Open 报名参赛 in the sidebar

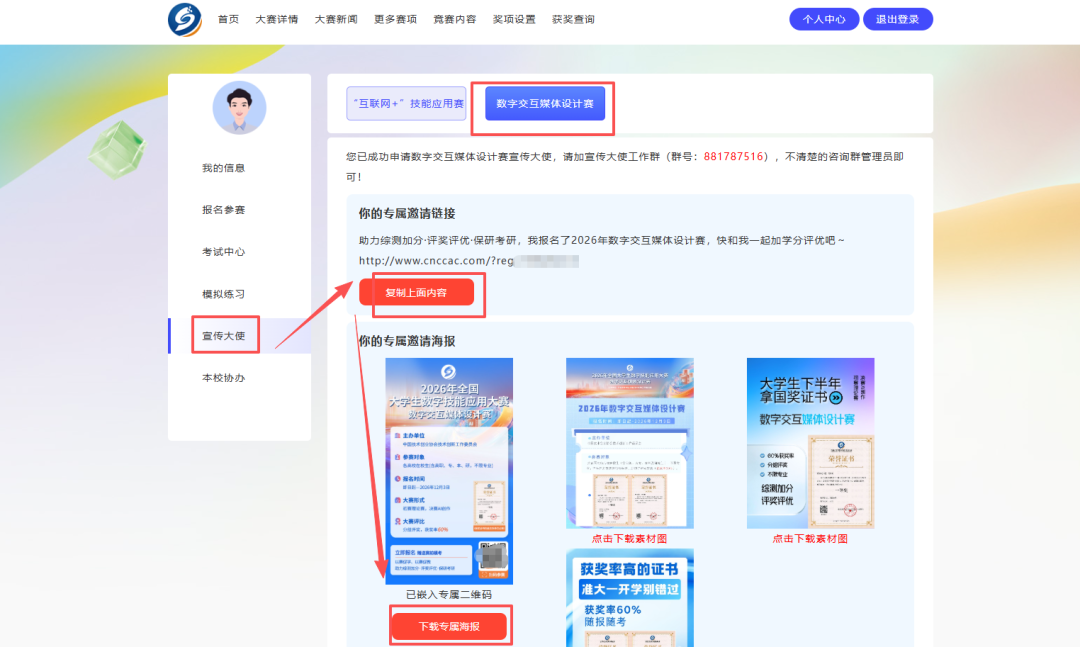point(223,210)
